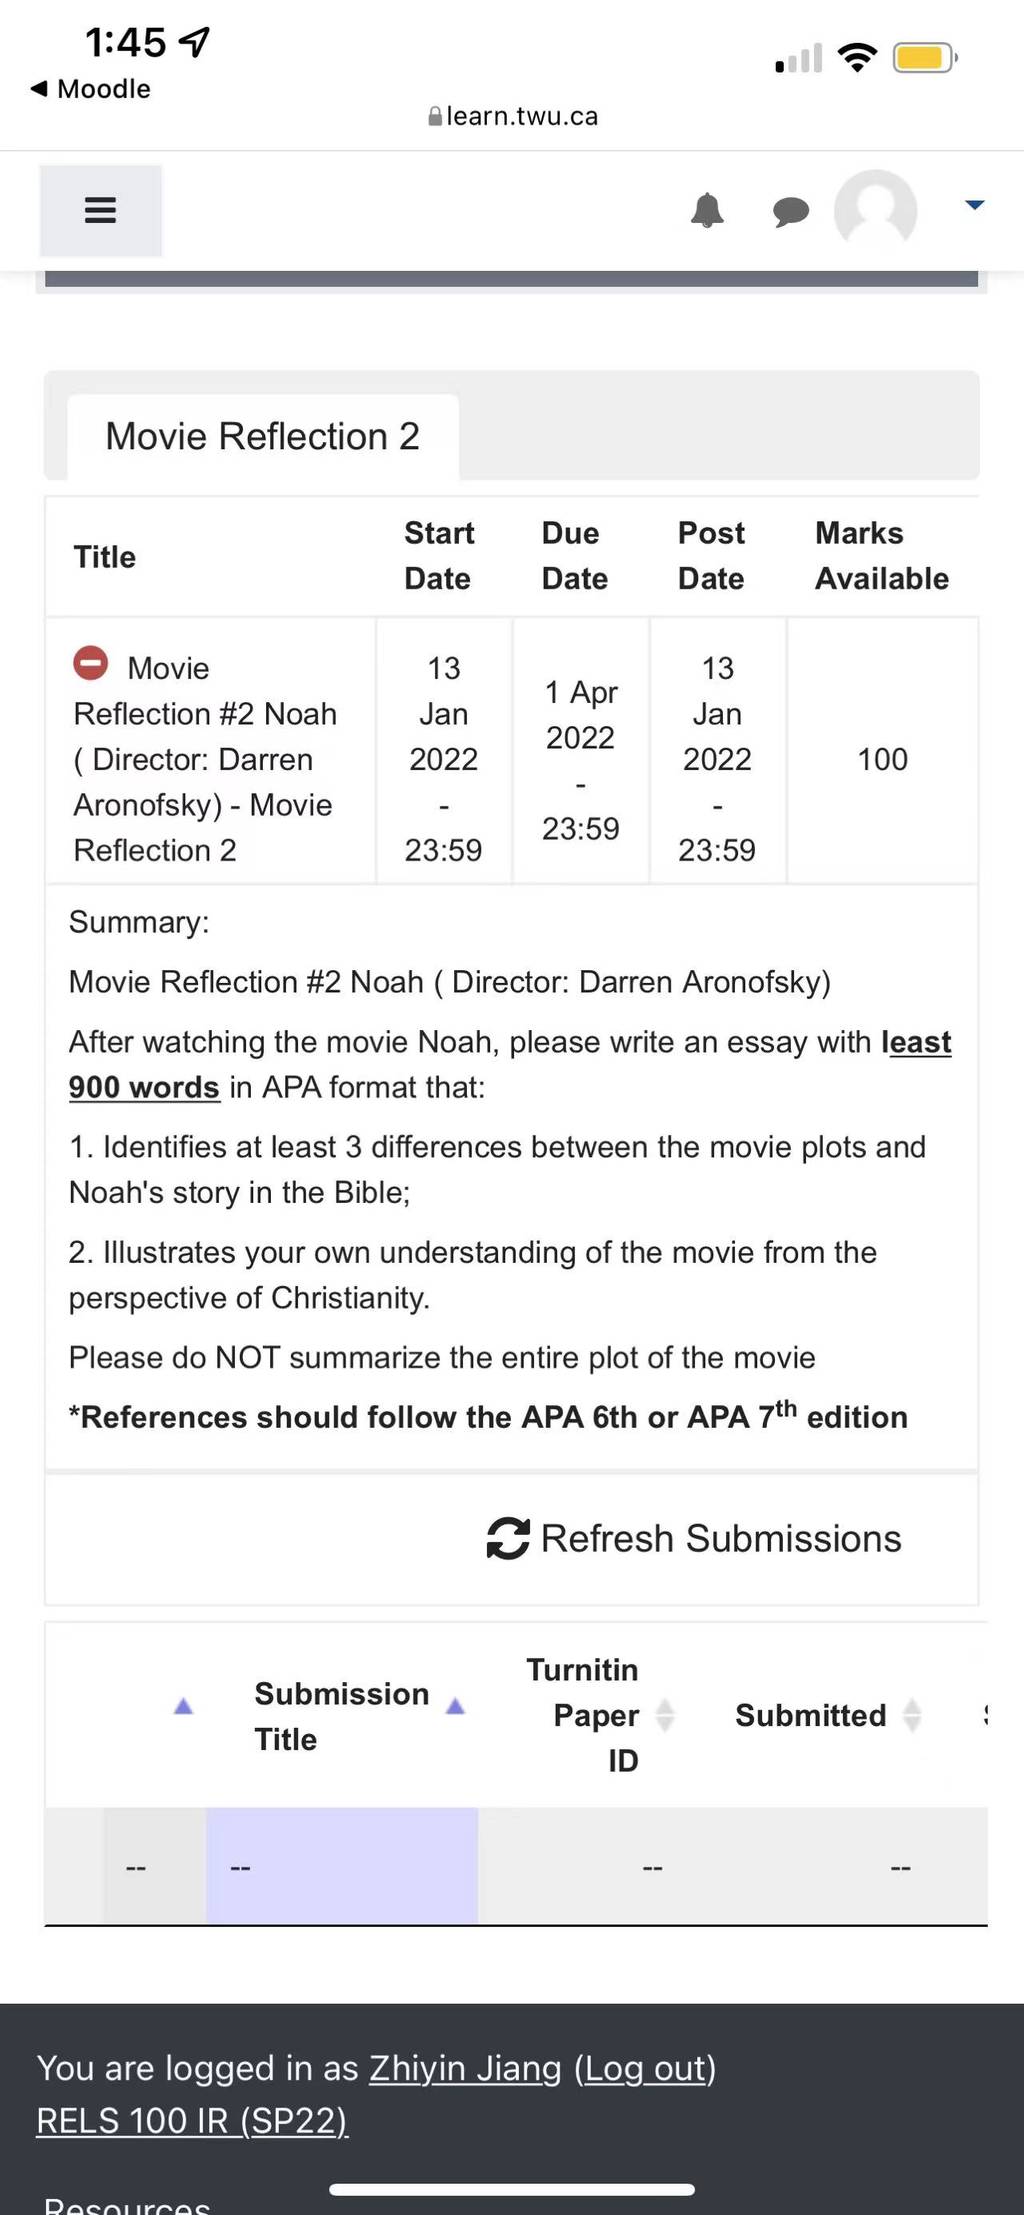The image size is (1024, 2215).
Task: Sort by Turnitin Paper ID arrows
Action: click(x=665, y=1715)
